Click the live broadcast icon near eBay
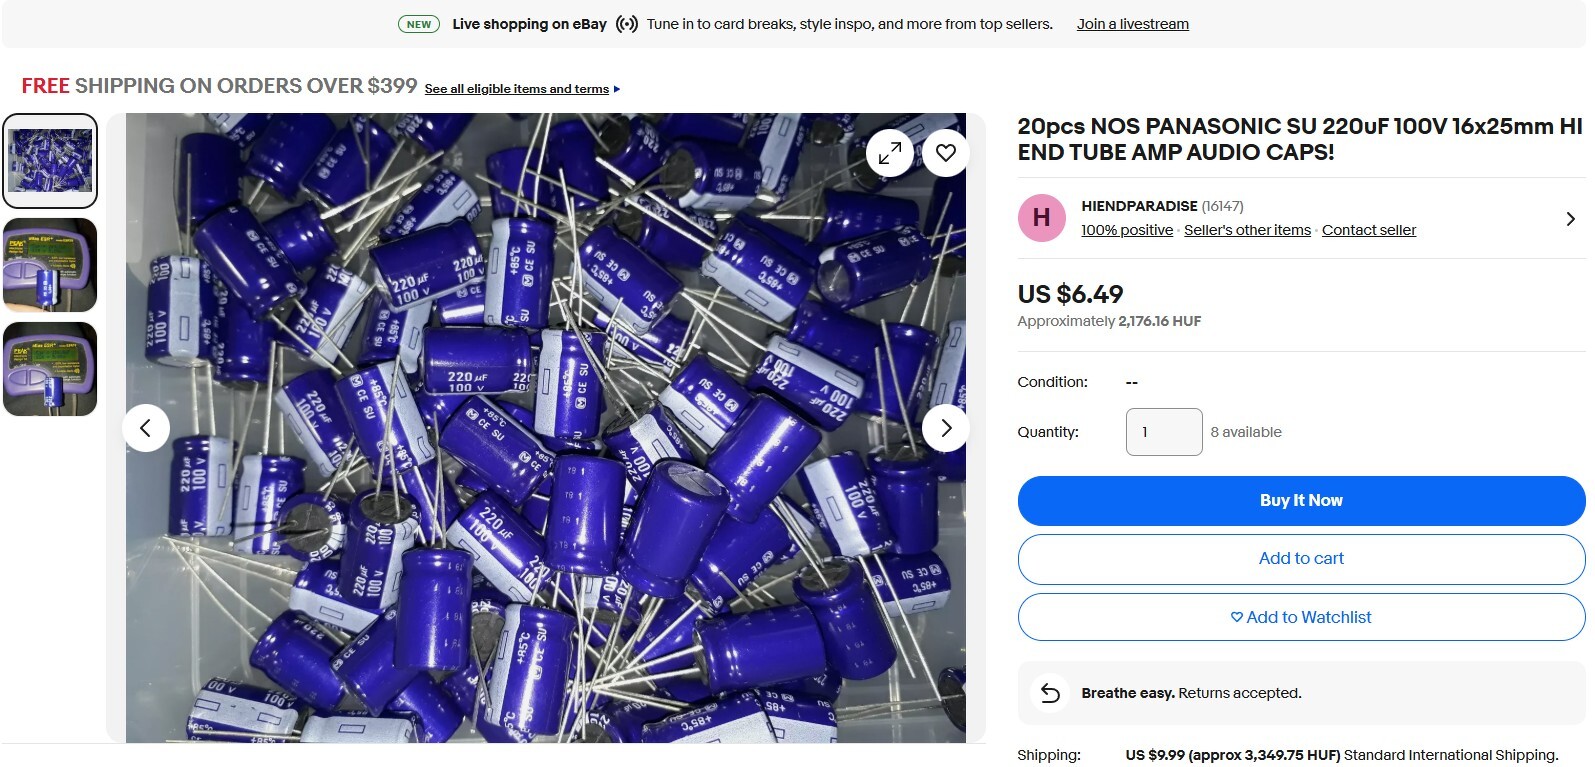Image resolution: width=1595 pixels, height=767 pixels. point(627,24)
